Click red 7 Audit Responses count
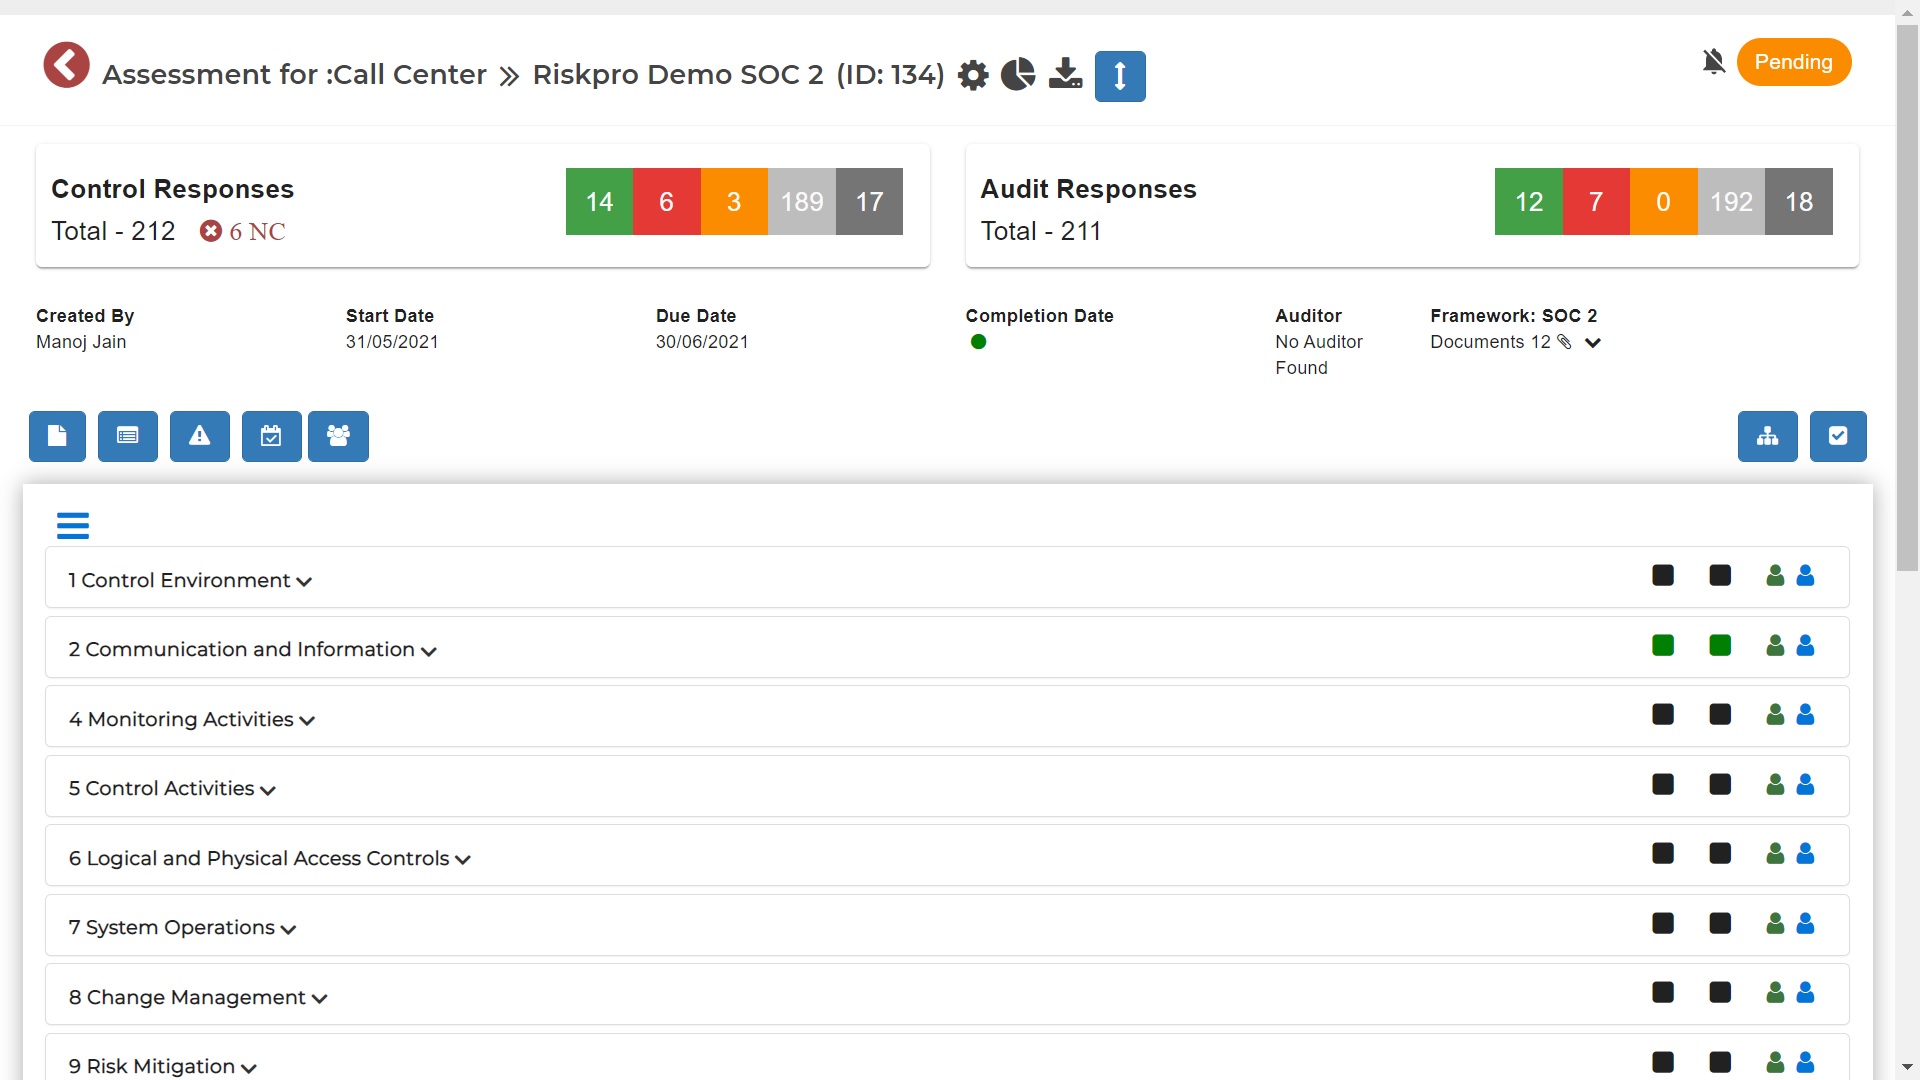 point(1596,202)
